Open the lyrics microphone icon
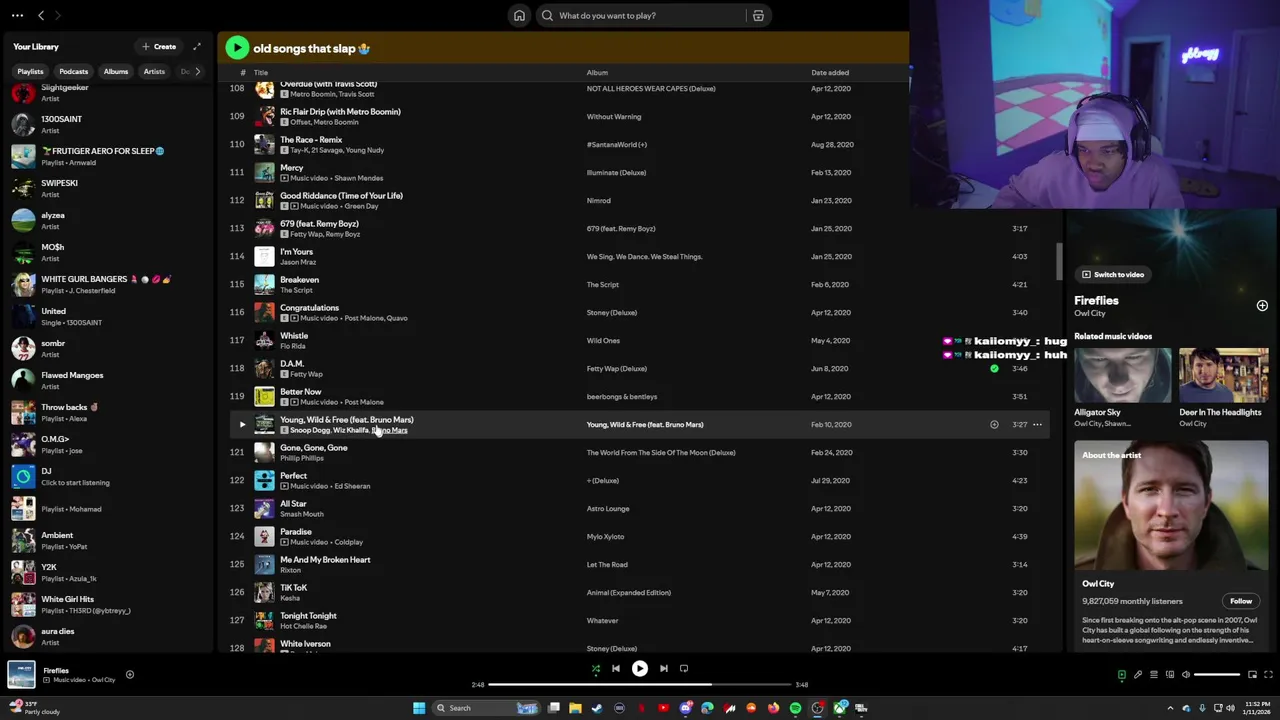 click(x=1137, y=675)
